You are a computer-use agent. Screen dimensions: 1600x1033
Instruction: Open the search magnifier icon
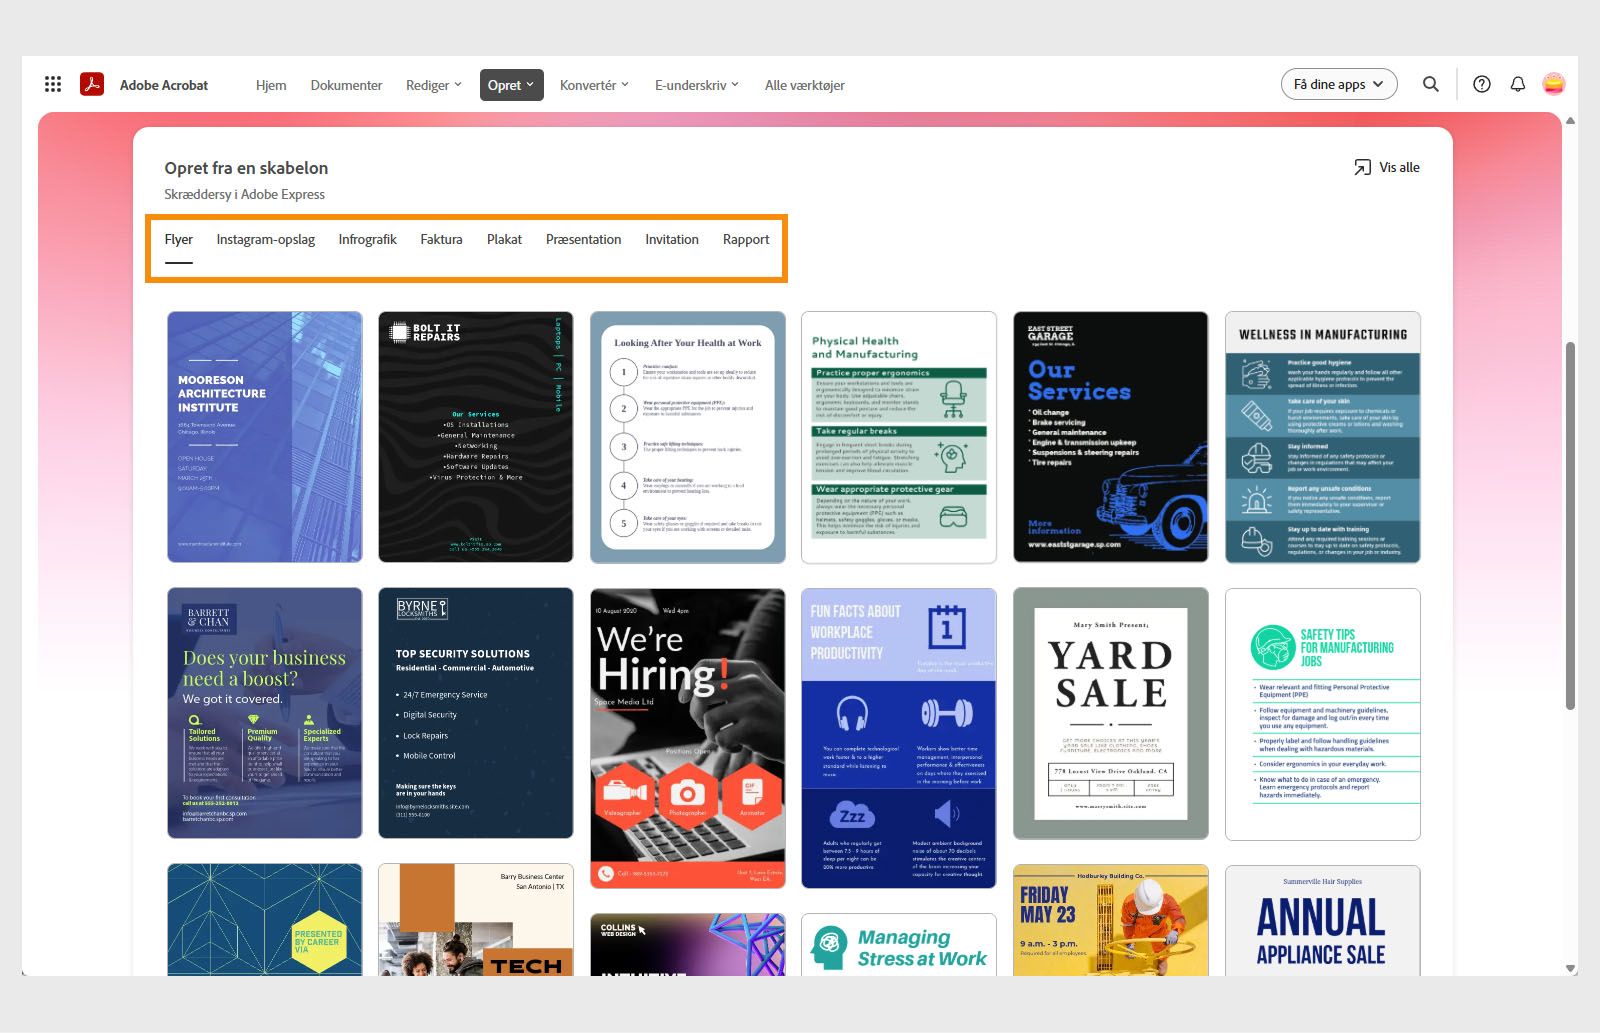click(x=1431, y=85)
